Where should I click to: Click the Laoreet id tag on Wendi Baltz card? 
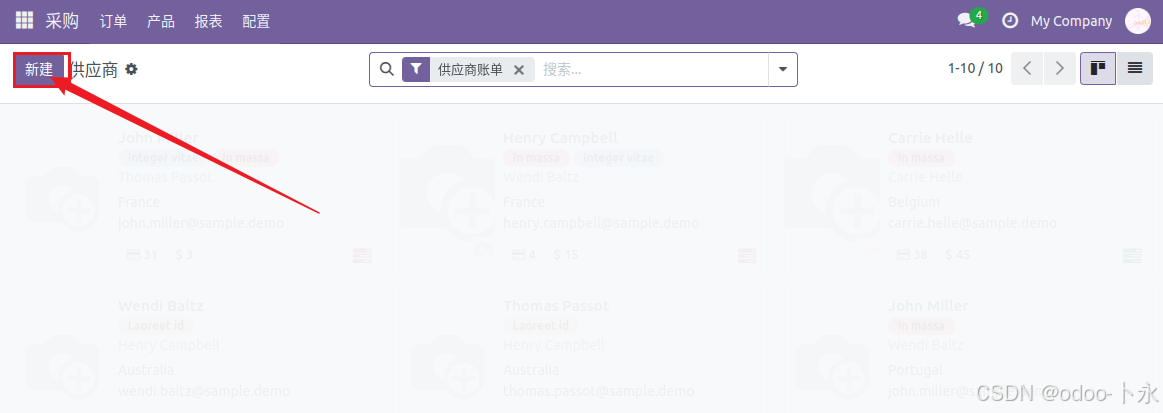coord(156,326)
